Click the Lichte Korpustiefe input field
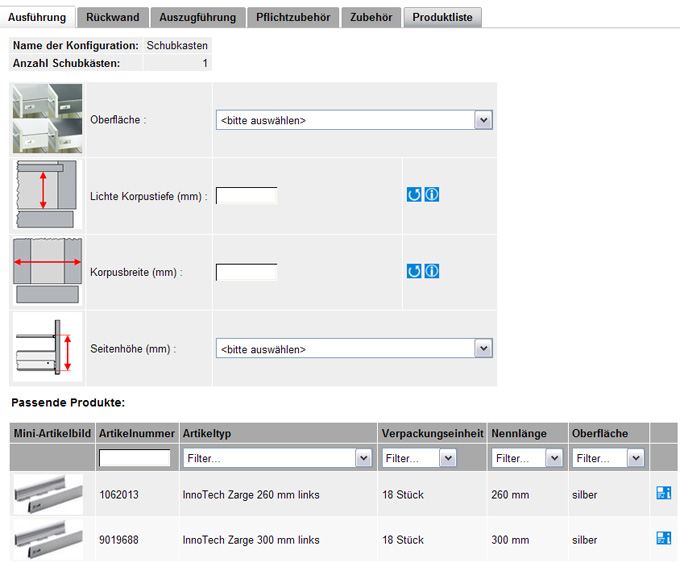This screenshot has height=563, width=680. click(x=246, y=195)
